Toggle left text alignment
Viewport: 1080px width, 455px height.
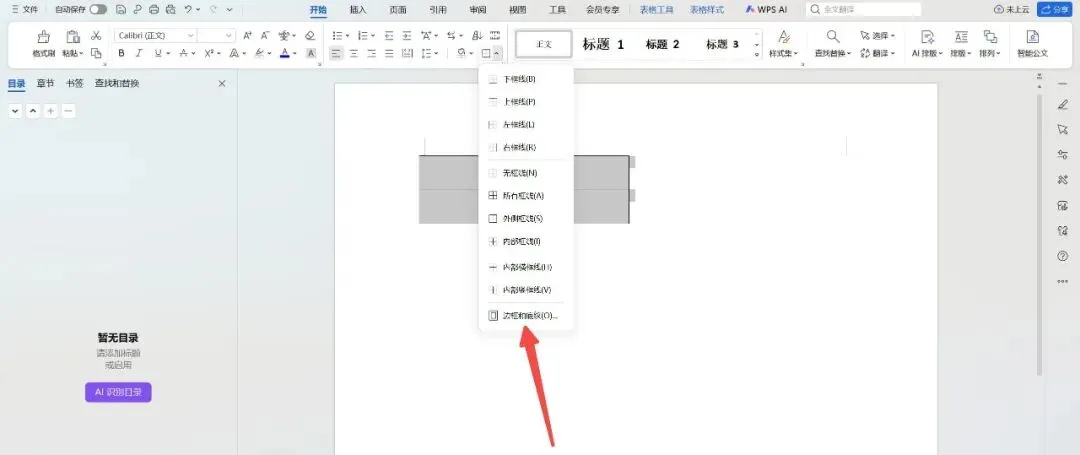[335, 53]
